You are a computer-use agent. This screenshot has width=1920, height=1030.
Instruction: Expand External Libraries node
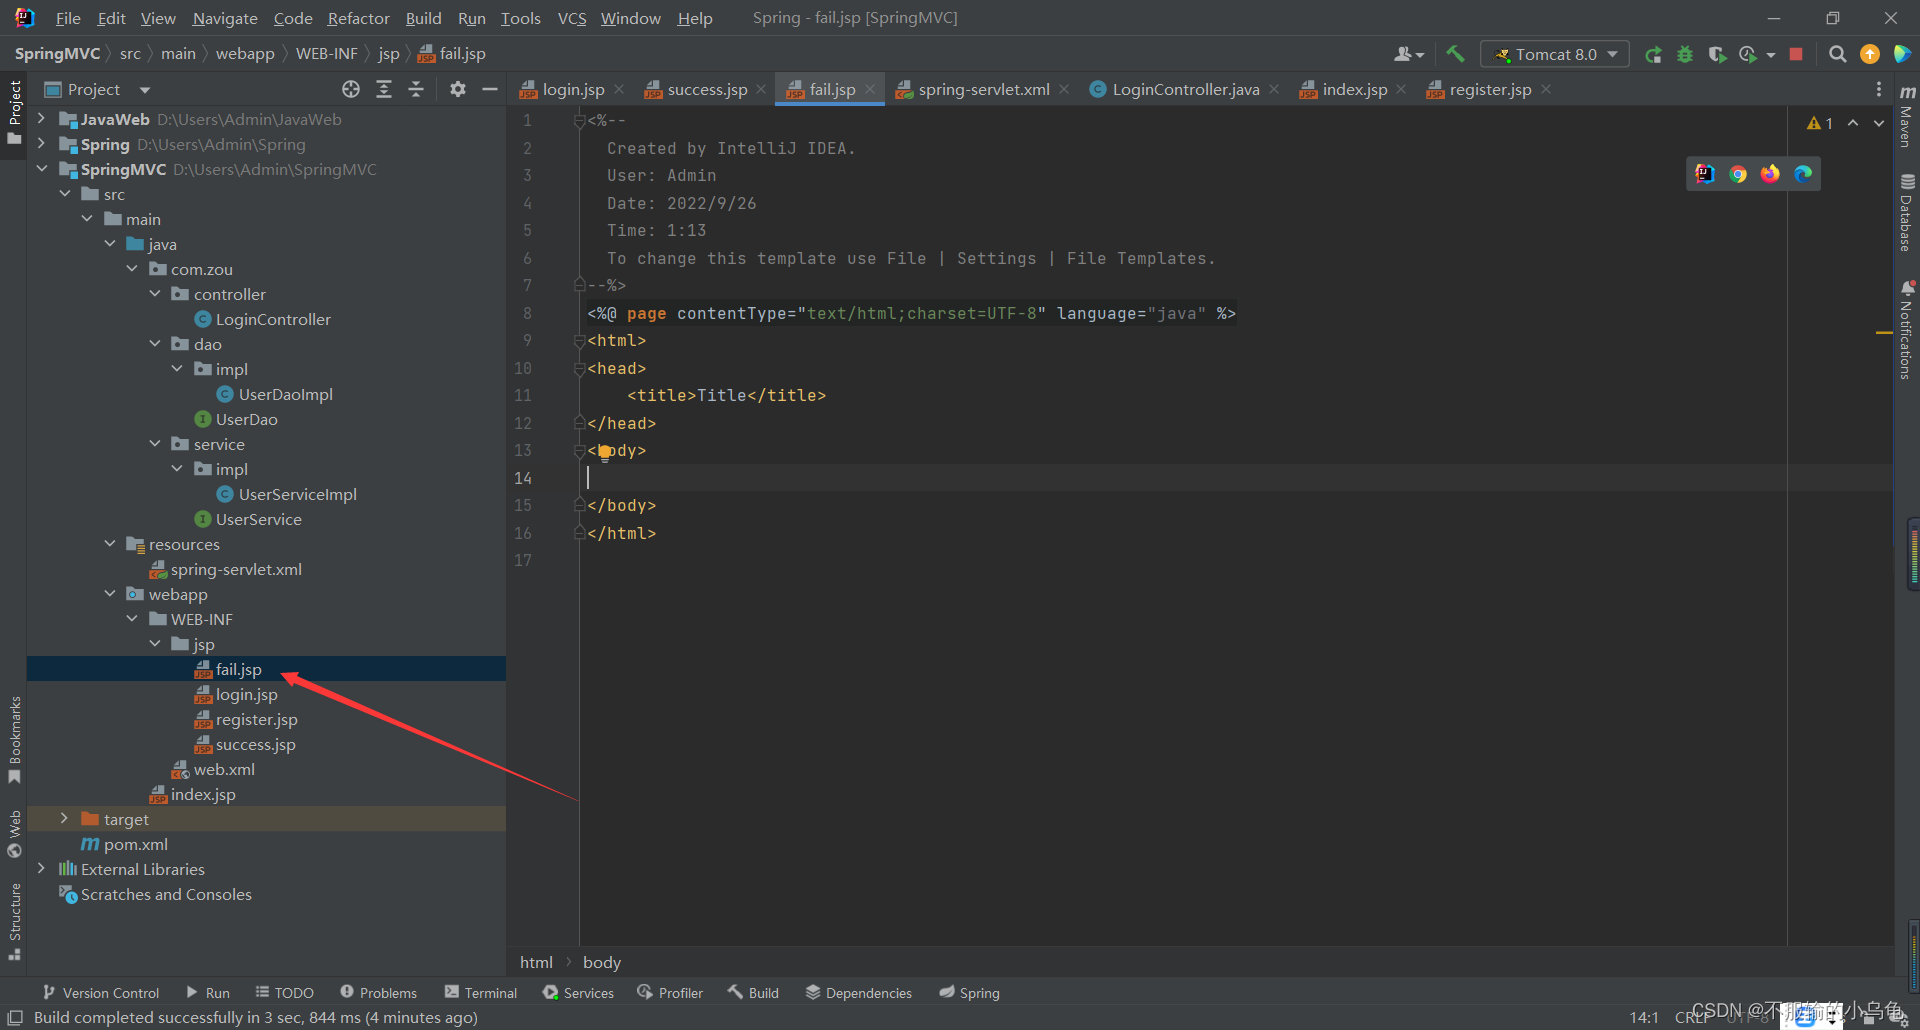pyautogui.click(x=41, y=869)
